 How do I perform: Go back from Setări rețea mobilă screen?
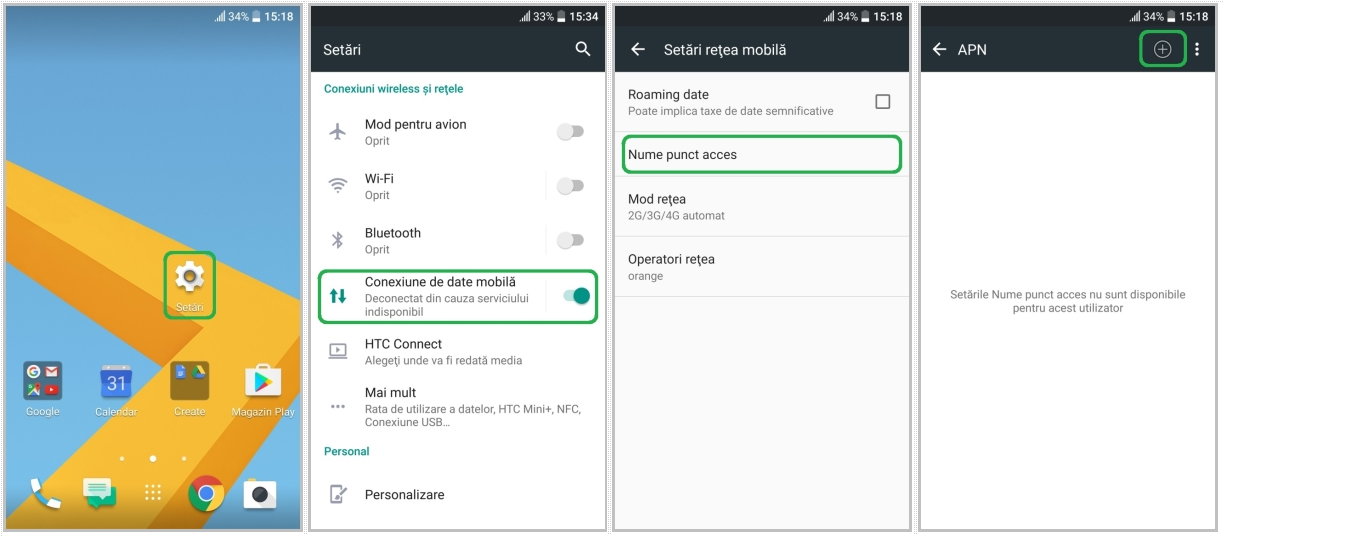pyautogui.click(x=638, y=49)
